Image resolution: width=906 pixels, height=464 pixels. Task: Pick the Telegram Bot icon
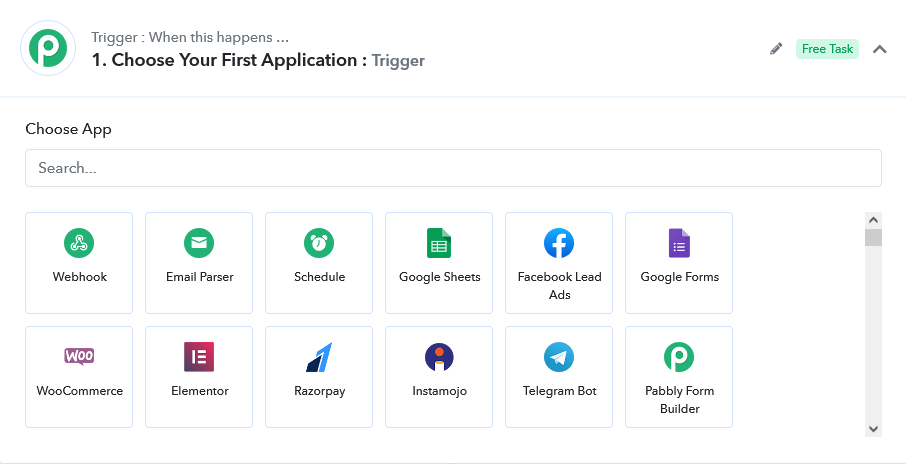(559, 357)
